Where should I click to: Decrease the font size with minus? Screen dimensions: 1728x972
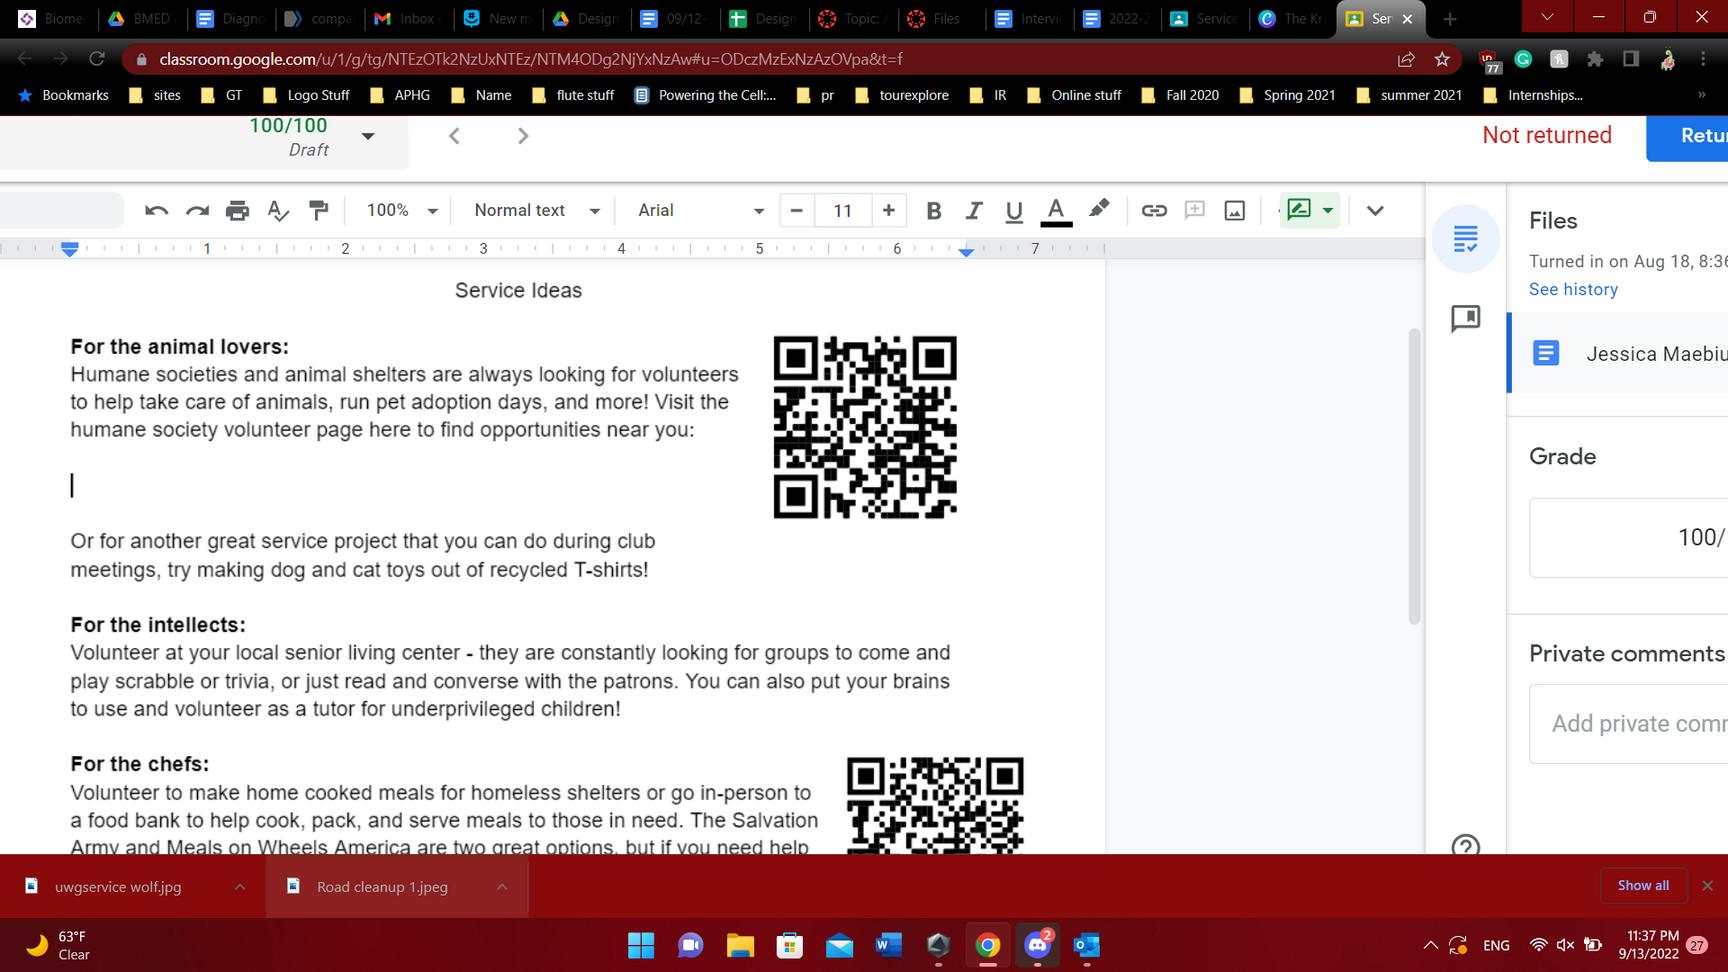[x=797, y=210]
